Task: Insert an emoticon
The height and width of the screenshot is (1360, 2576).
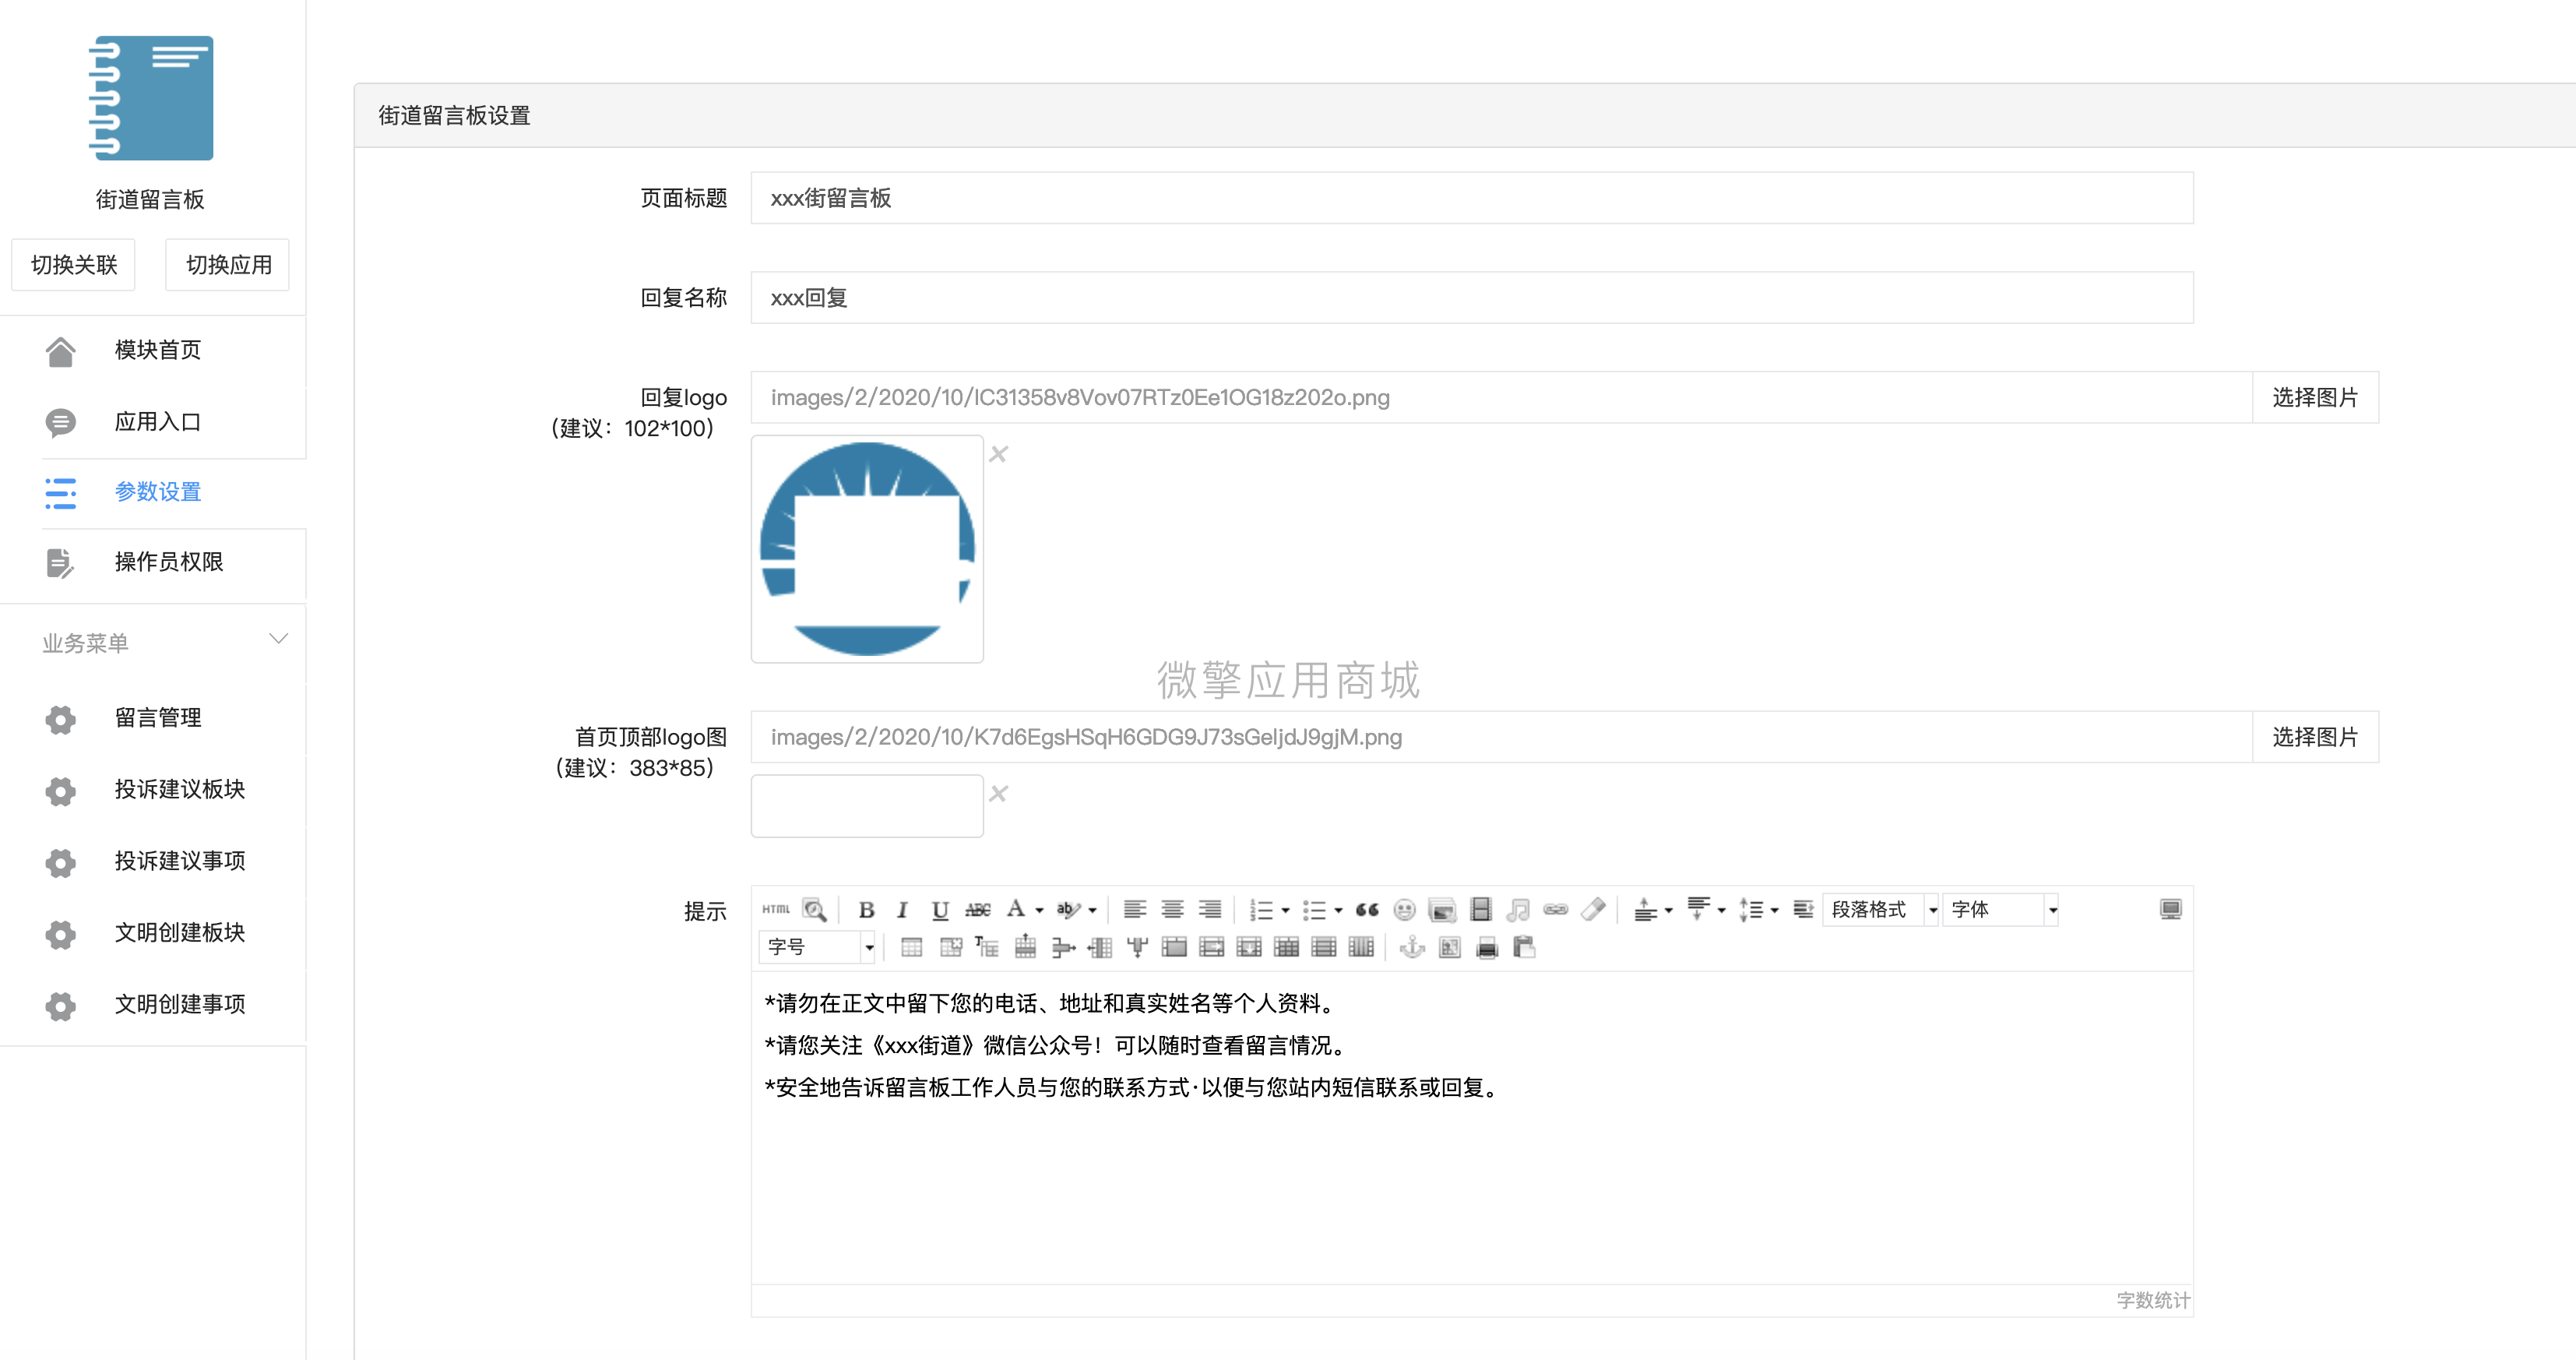Action: point(1404,909)
